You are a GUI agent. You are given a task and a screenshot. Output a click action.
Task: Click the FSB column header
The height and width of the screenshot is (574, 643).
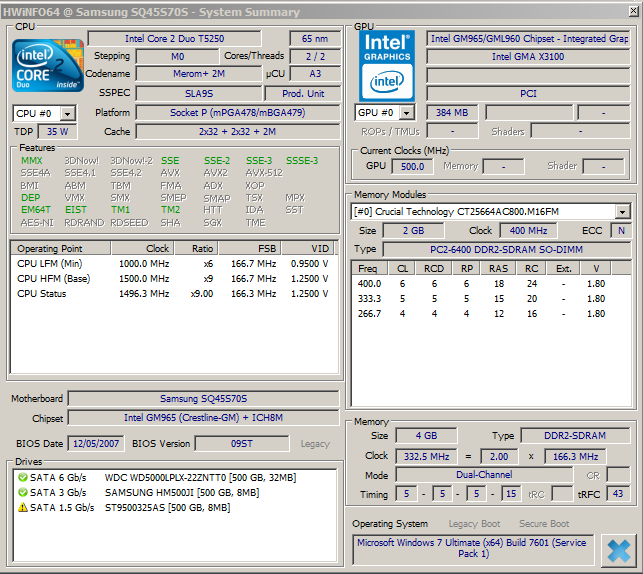click(250, 248)
